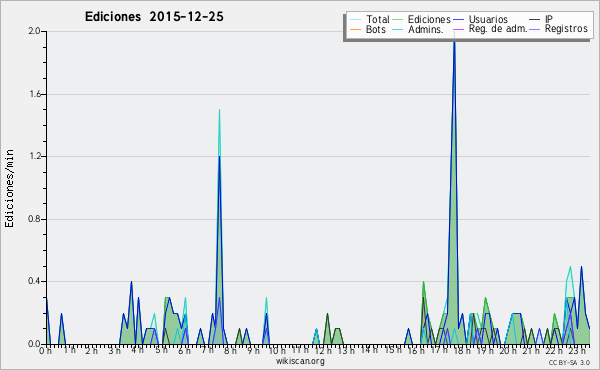Click the '0.0' y-axis value
600x370 pixels.
[34, 344]
